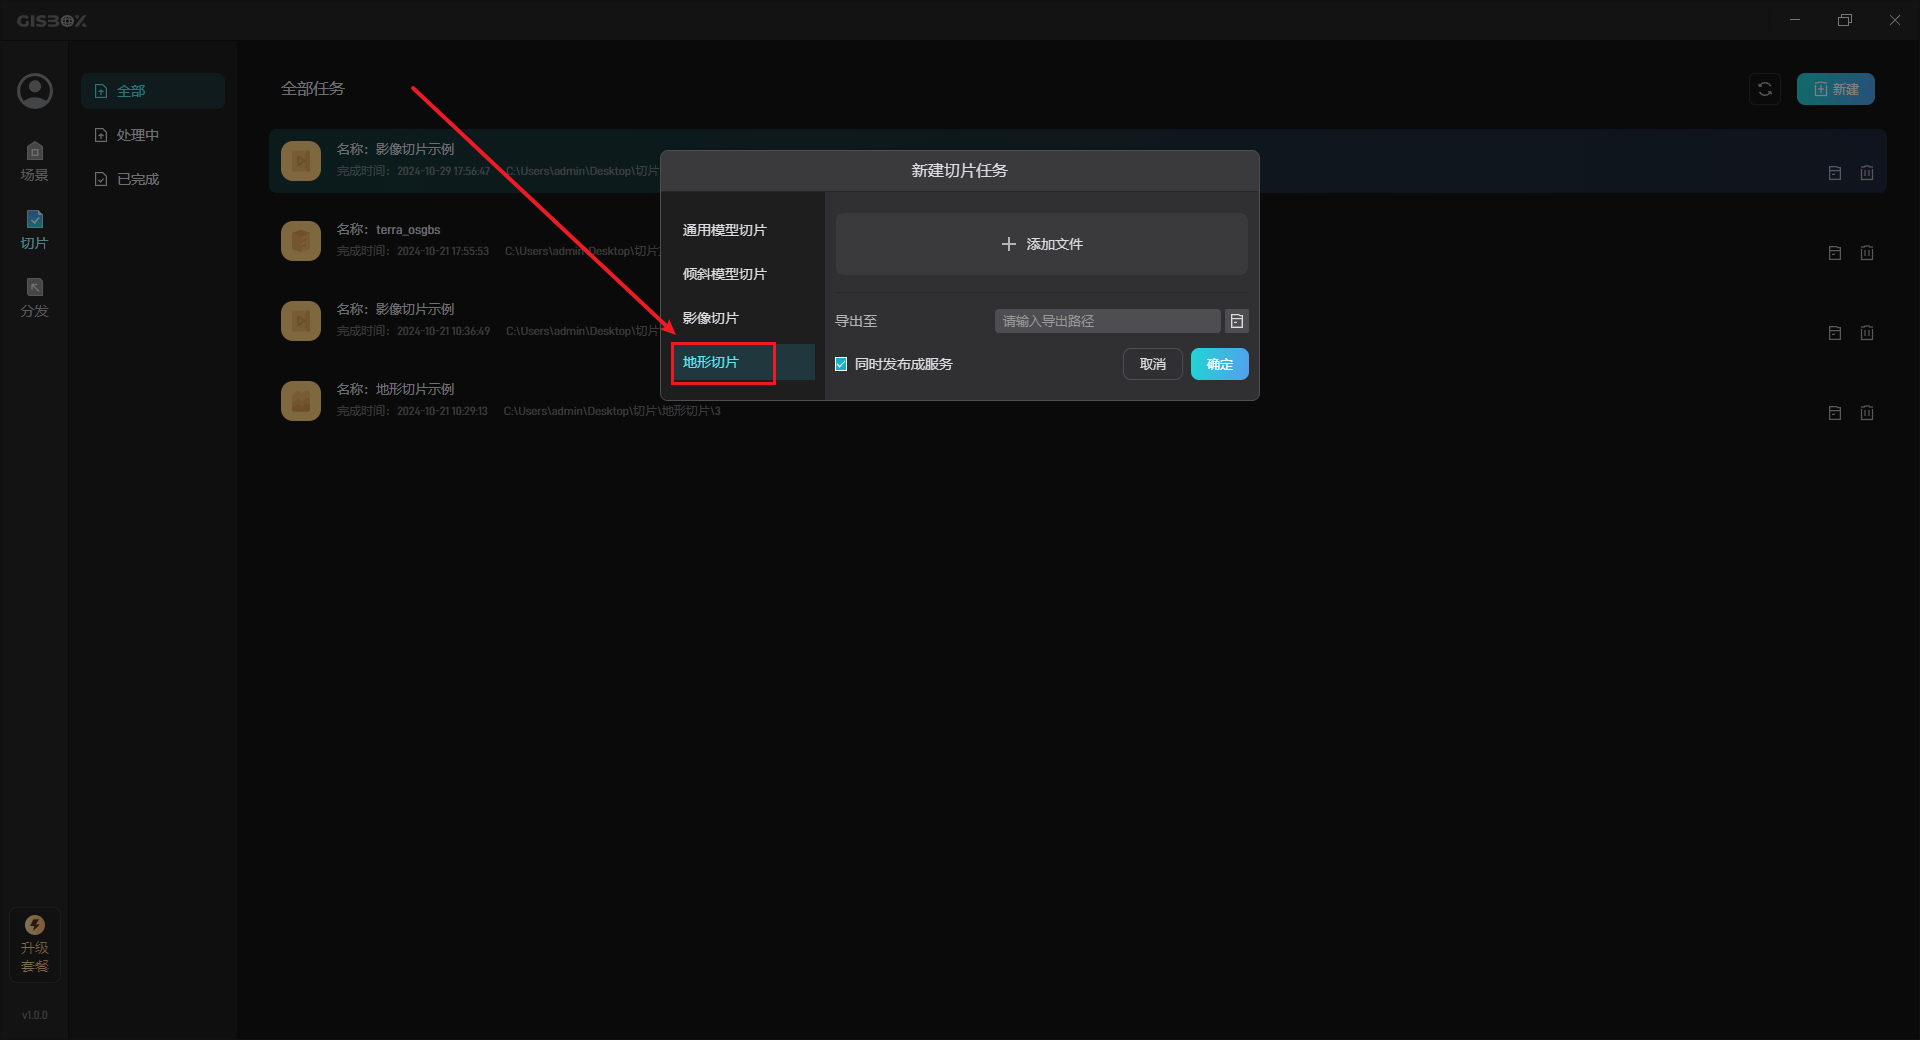Toggle the 同时发布成服务 checkbox

click(x=841, y=364)
